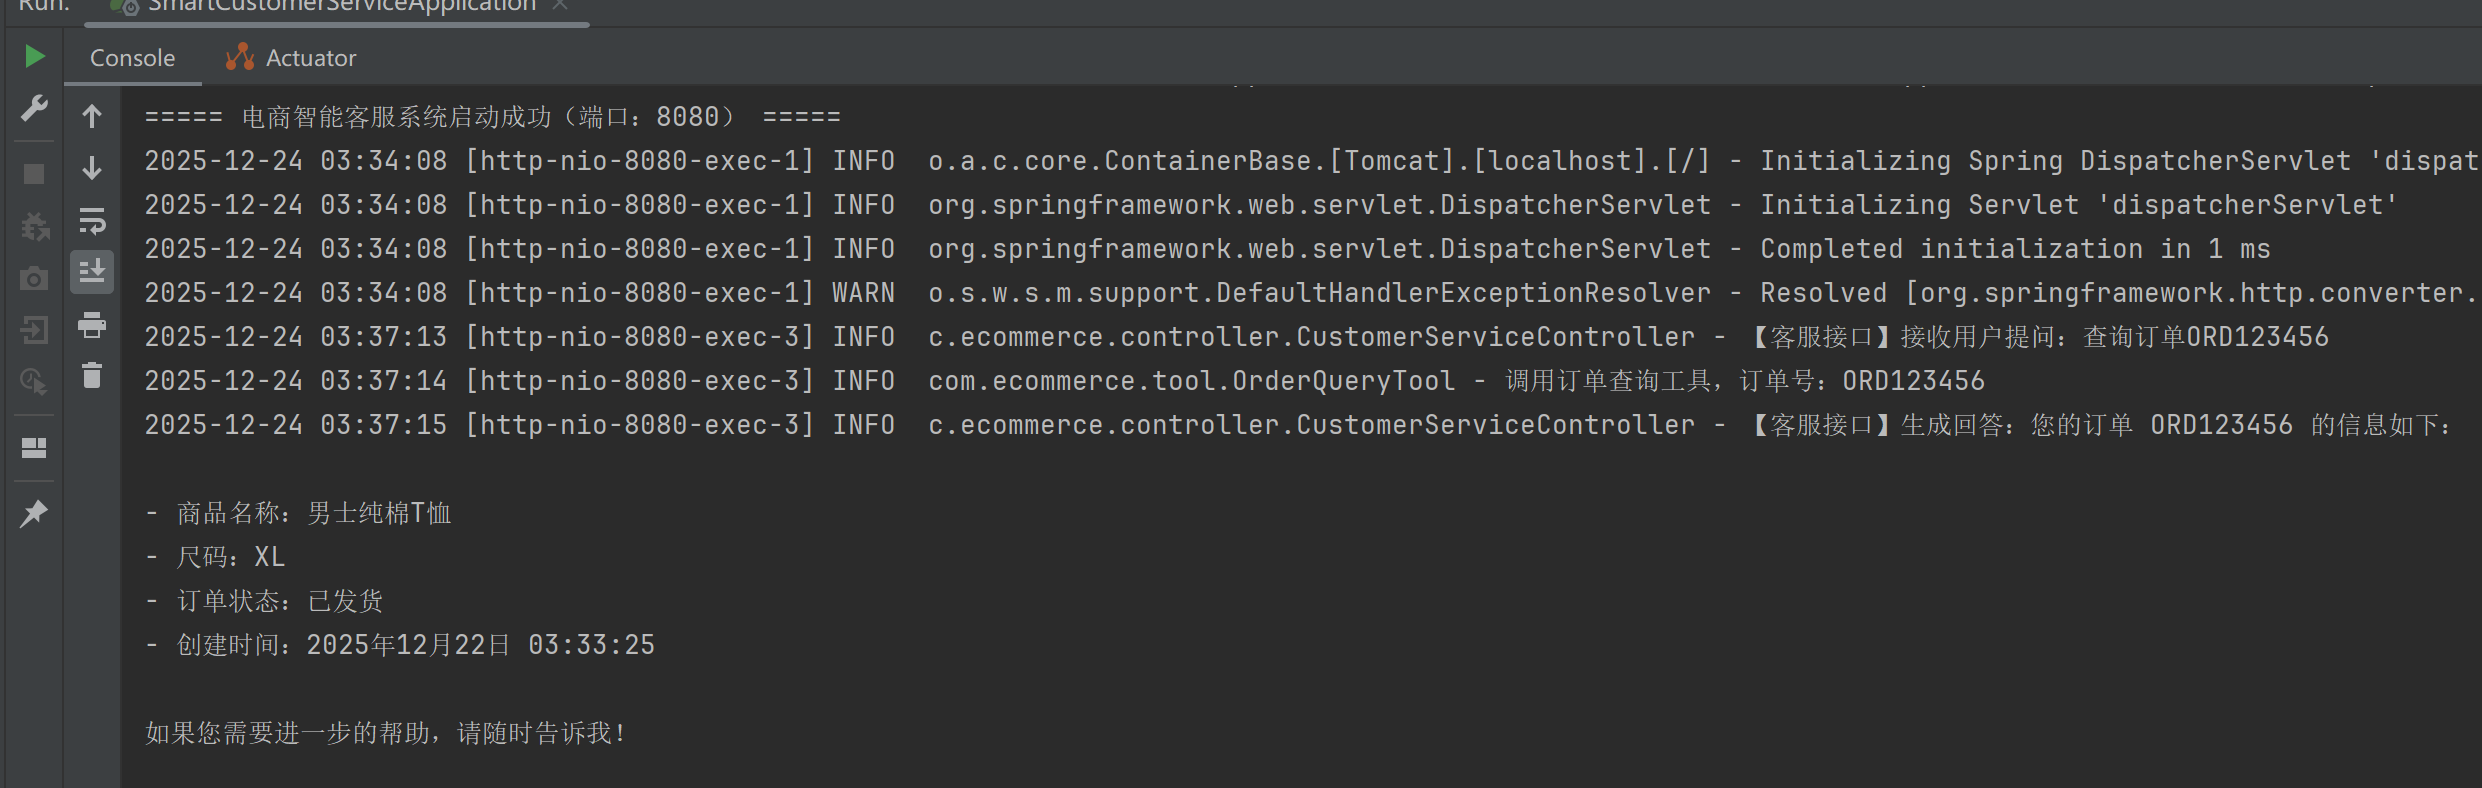Click the '如果您需要进一步的帮助' closing line

click(386, 733)
